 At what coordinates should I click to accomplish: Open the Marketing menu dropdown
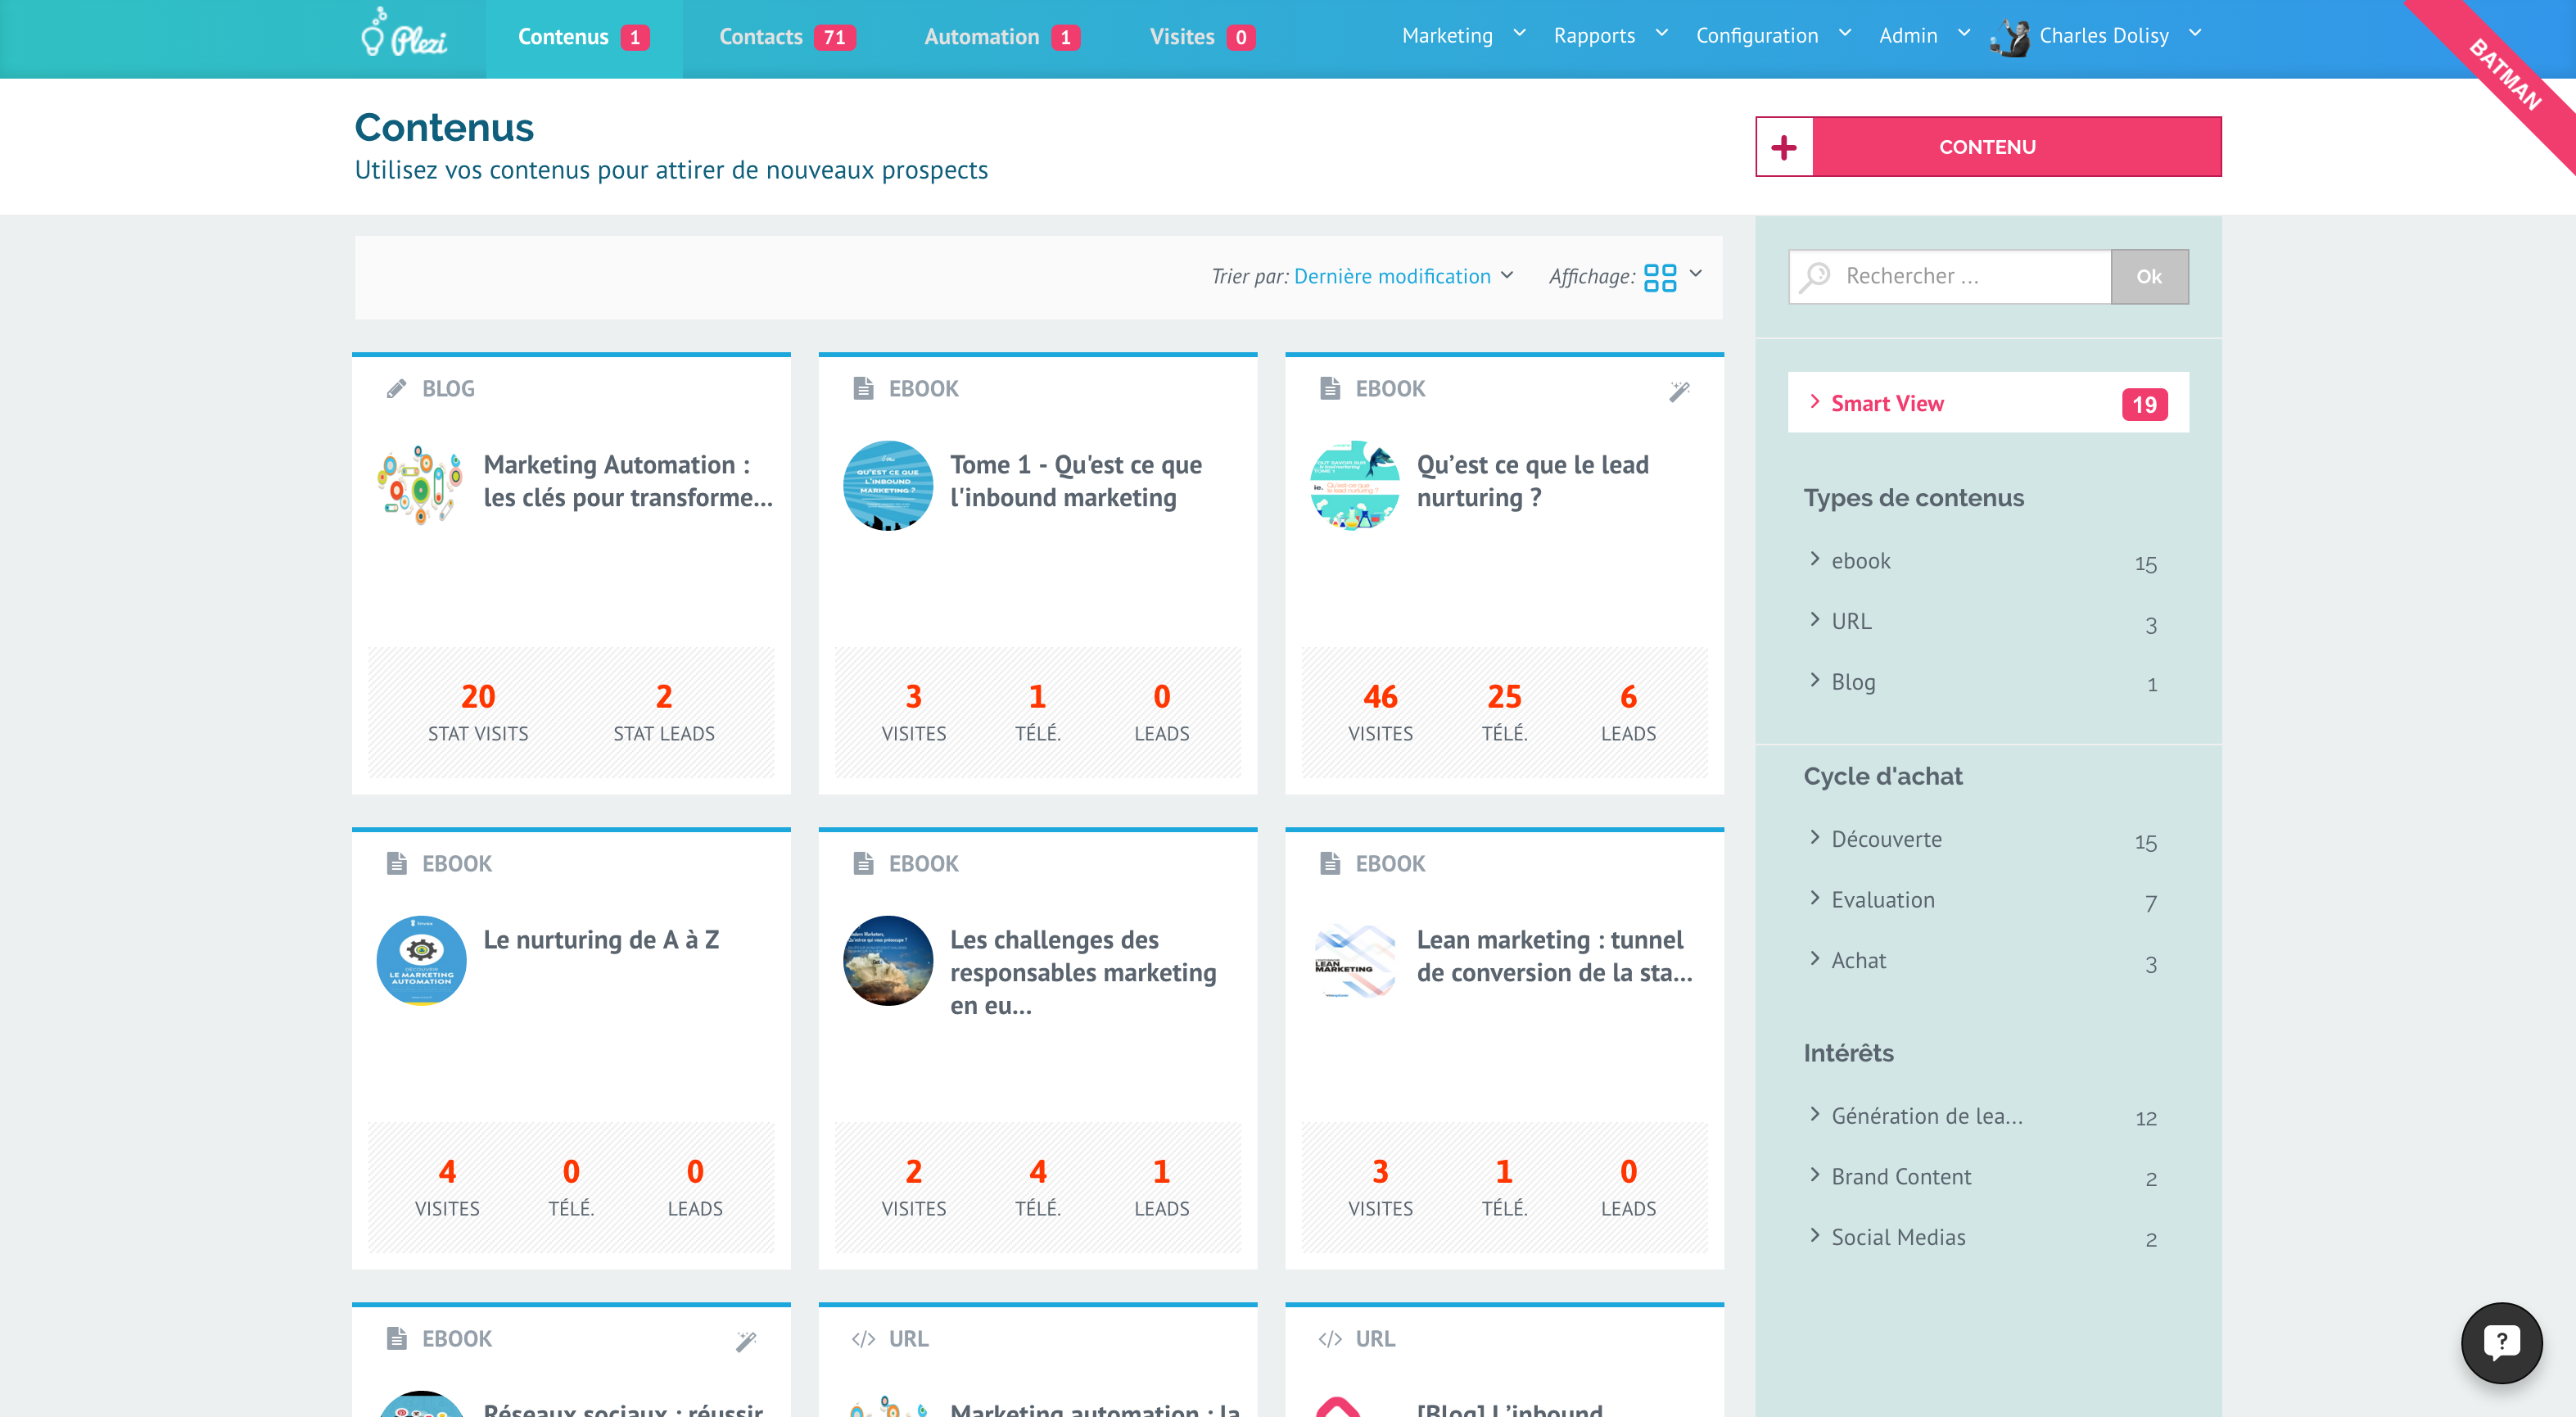click(x=1464, y=36)
